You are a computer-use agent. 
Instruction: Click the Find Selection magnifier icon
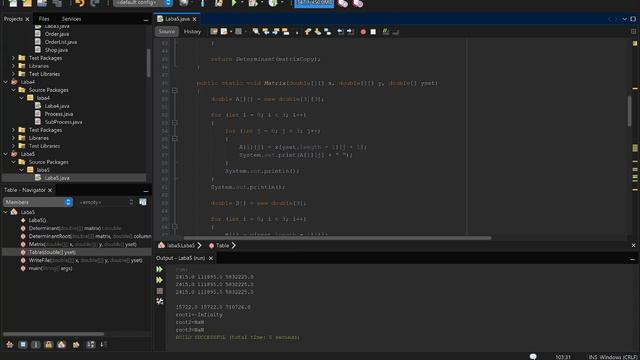point(256,31)
